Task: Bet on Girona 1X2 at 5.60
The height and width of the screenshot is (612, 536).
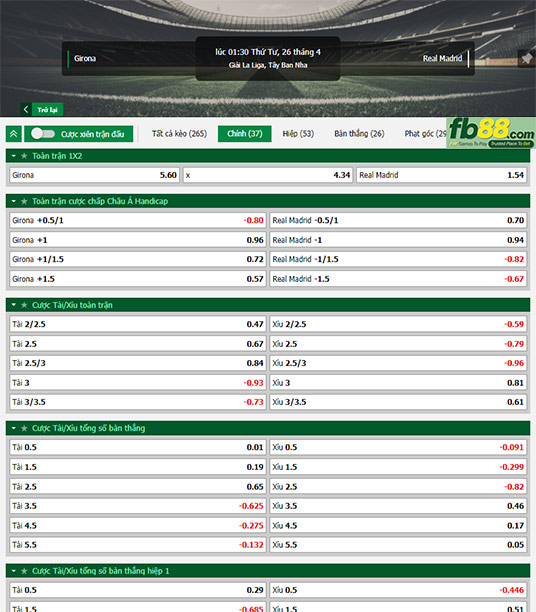Action: pyautogui.click(x=94, y=175)
